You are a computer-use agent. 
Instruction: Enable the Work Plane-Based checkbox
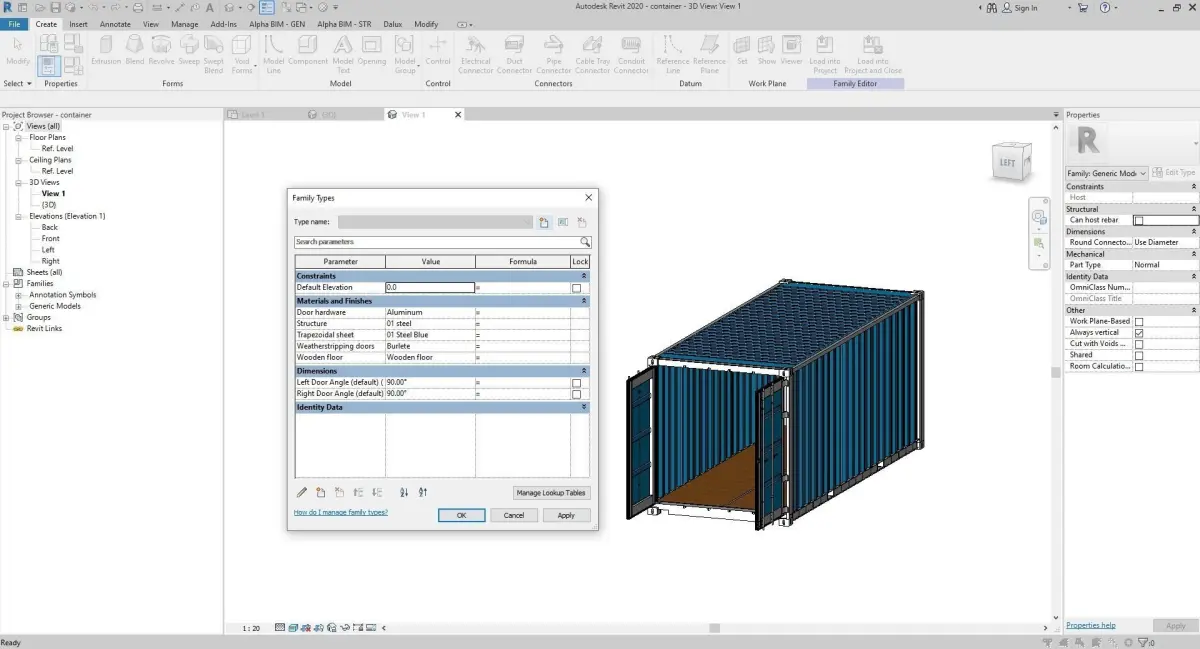(1138, 322)
